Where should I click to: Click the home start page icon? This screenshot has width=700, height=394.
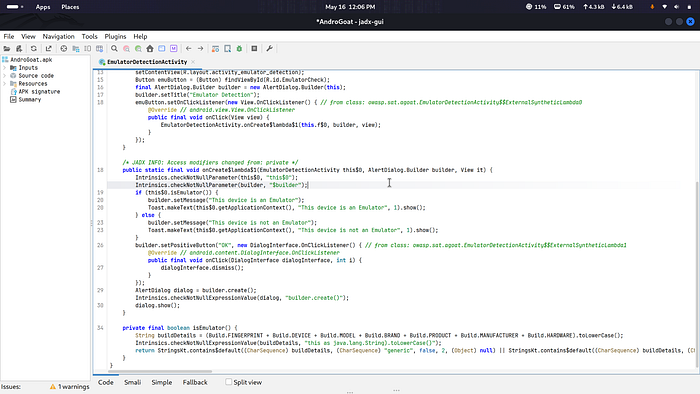point(150,49)
